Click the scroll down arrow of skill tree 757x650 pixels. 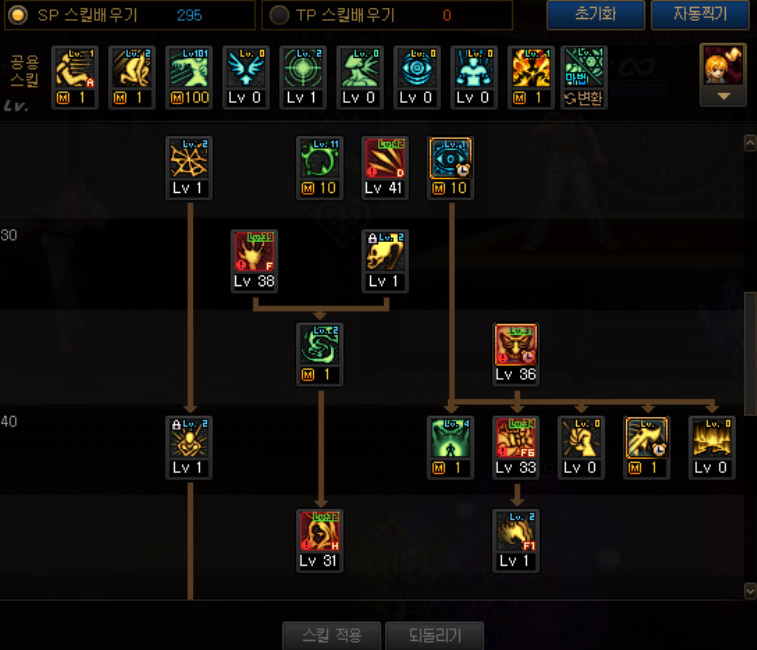coord(750,591)
